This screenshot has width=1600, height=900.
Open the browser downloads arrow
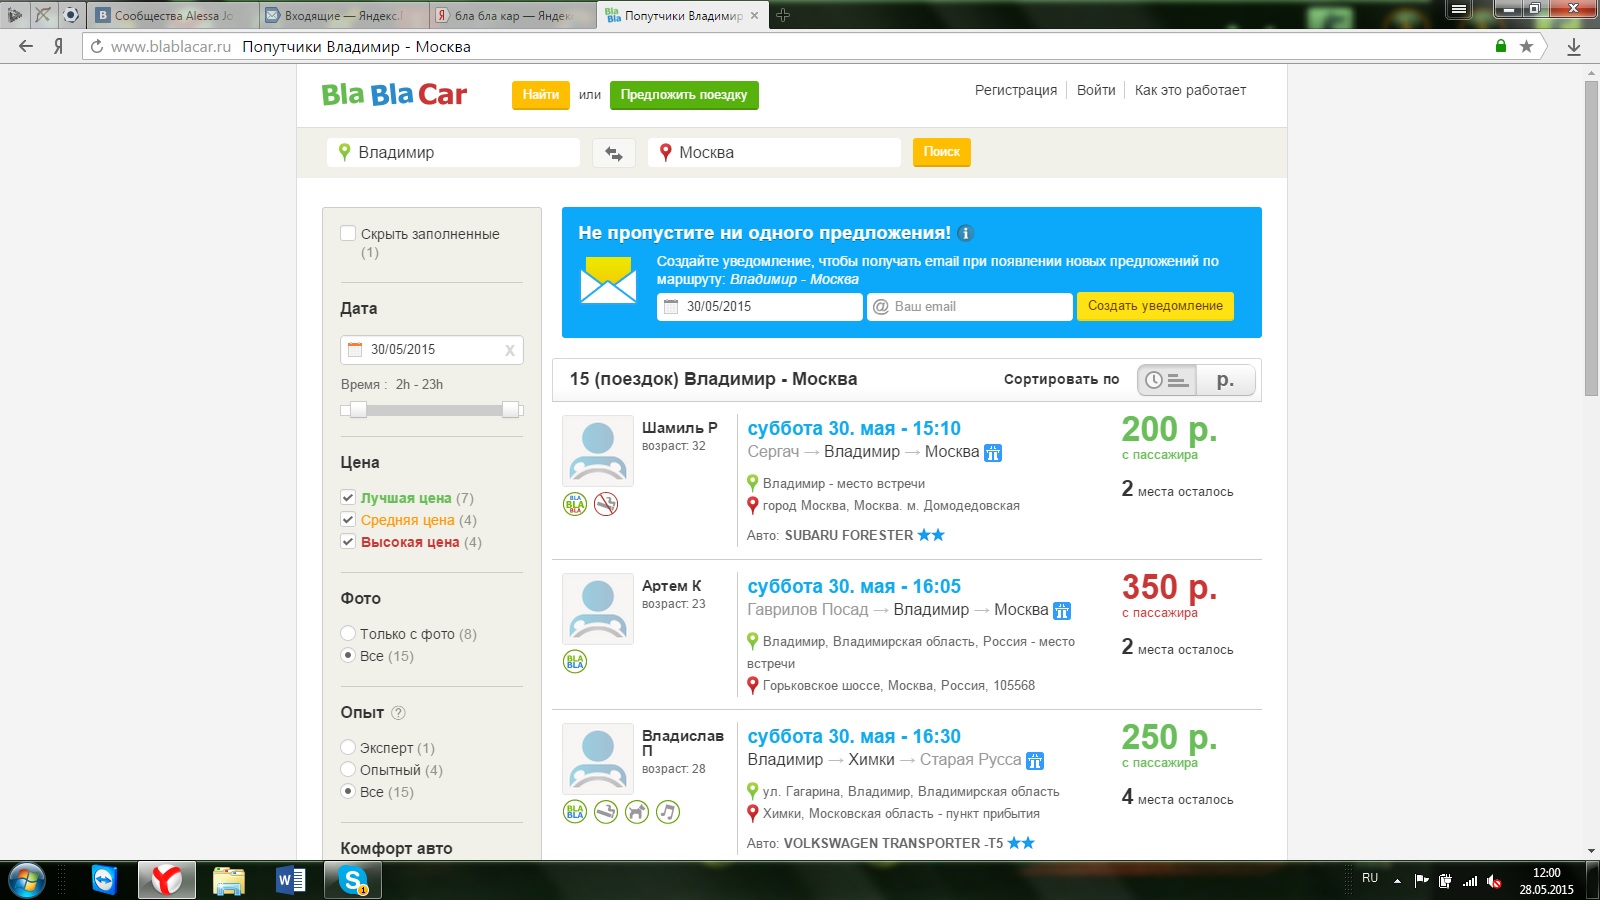(1574, 46)
